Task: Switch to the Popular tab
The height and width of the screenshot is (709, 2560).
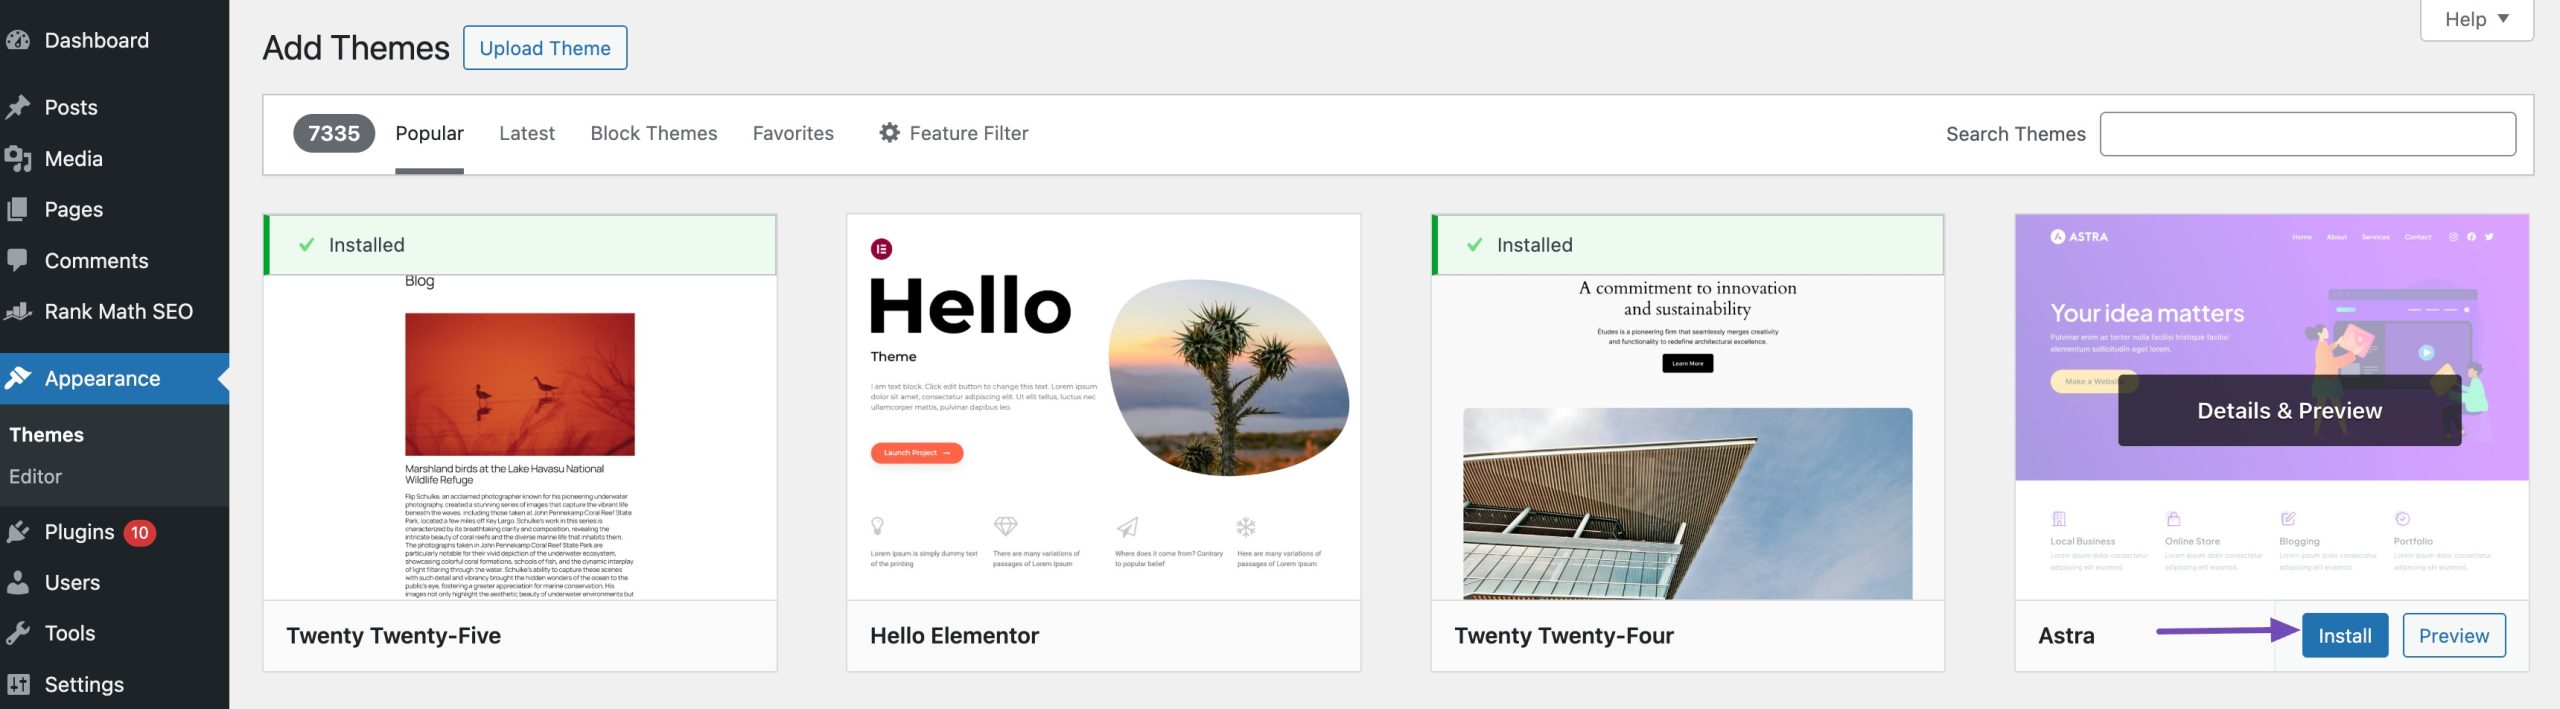Action: point(429,134)
